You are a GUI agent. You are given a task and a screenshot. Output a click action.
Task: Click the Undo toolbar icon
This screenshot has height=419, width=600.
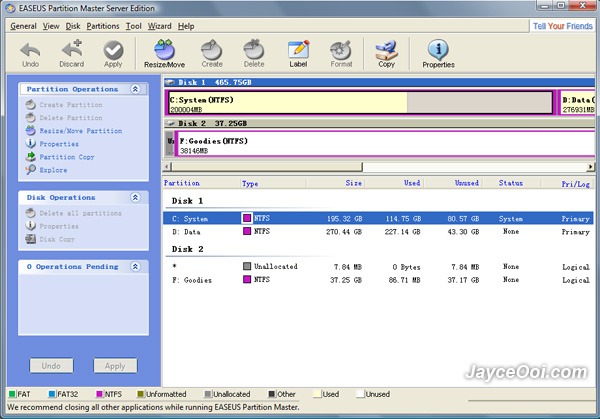click(30, 54)
